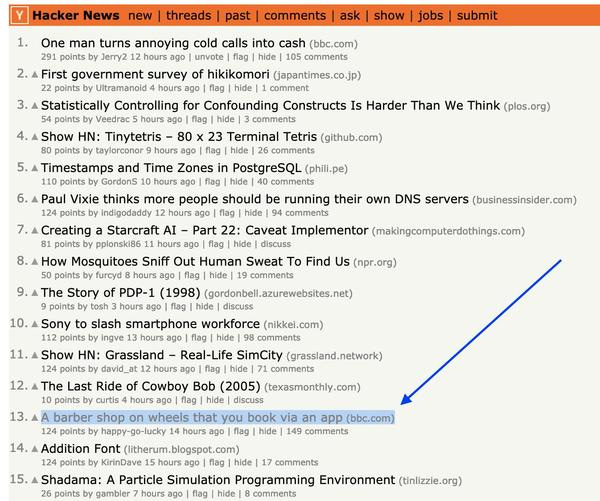The image size is (600, 501).
Task: Flag the story posted by Veedrac
Action: pyautogui.click(x=199, y=119)
